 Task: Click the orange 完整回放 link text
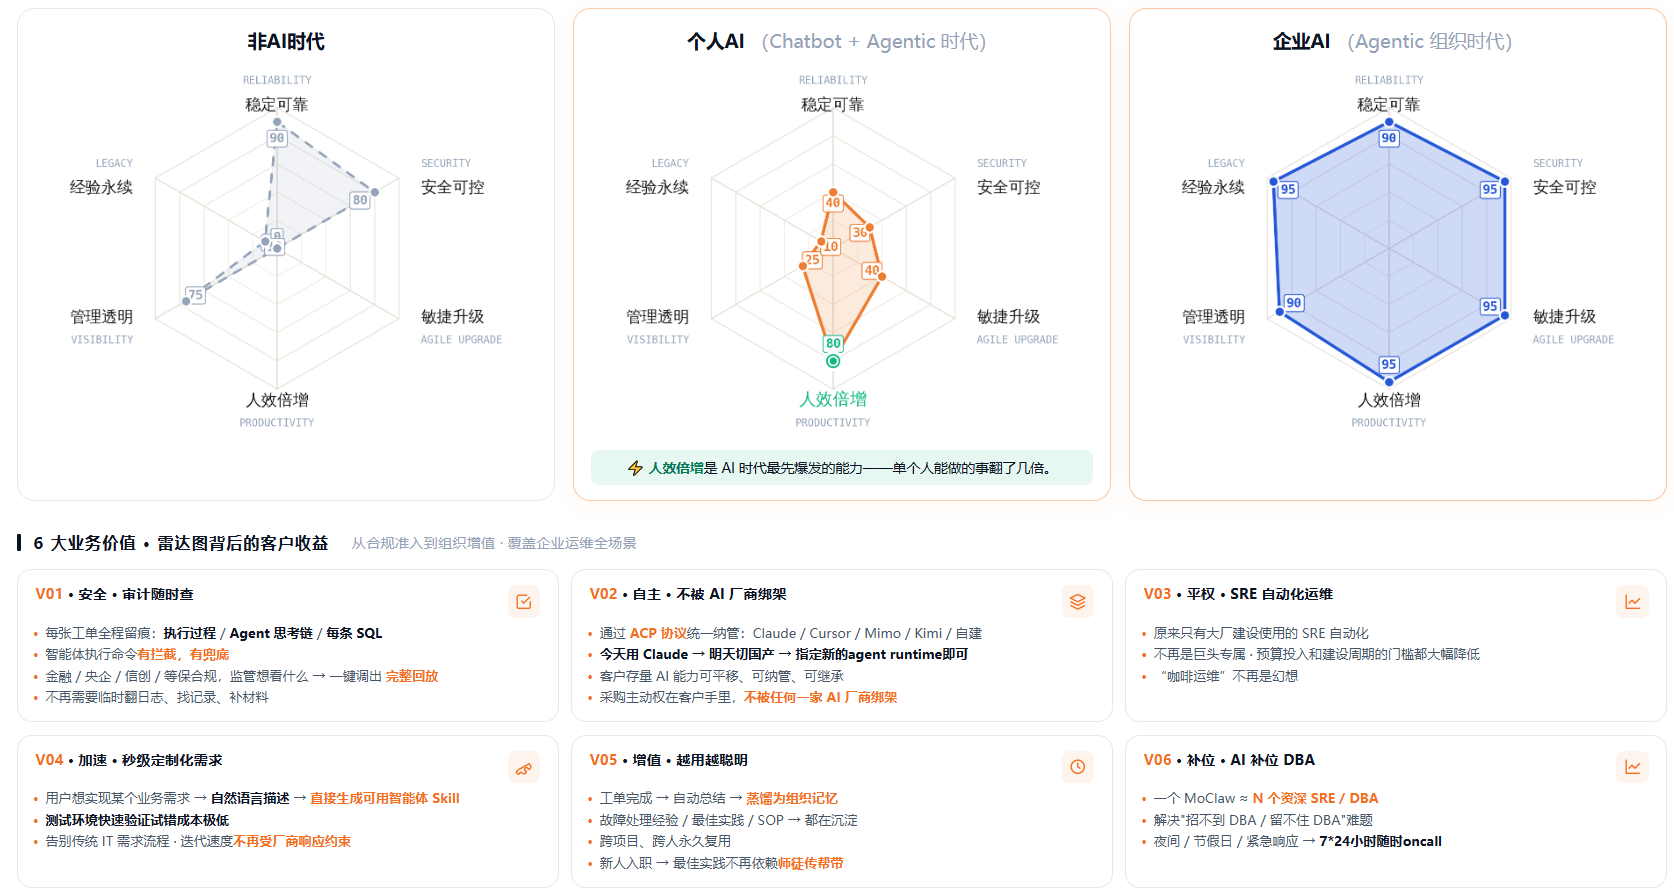[412, 676]
